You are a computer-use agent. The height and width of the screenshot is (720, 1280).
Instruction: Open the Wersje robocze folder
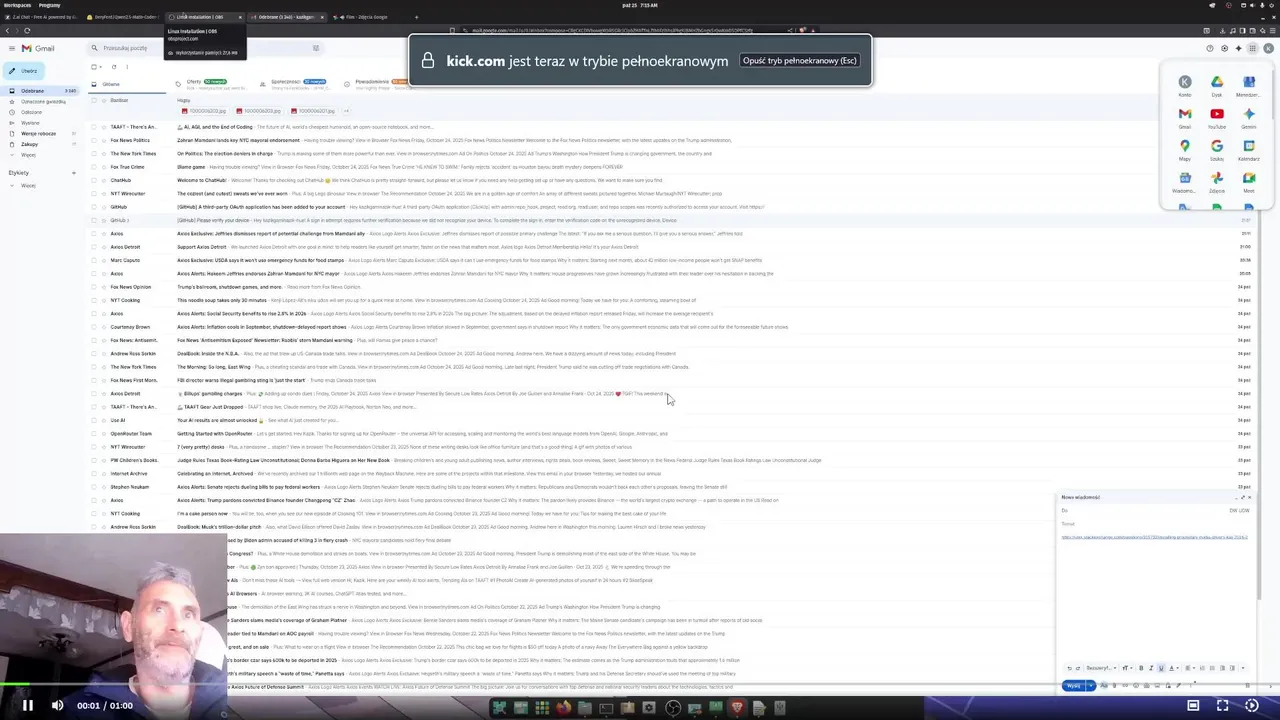[38, 133]
